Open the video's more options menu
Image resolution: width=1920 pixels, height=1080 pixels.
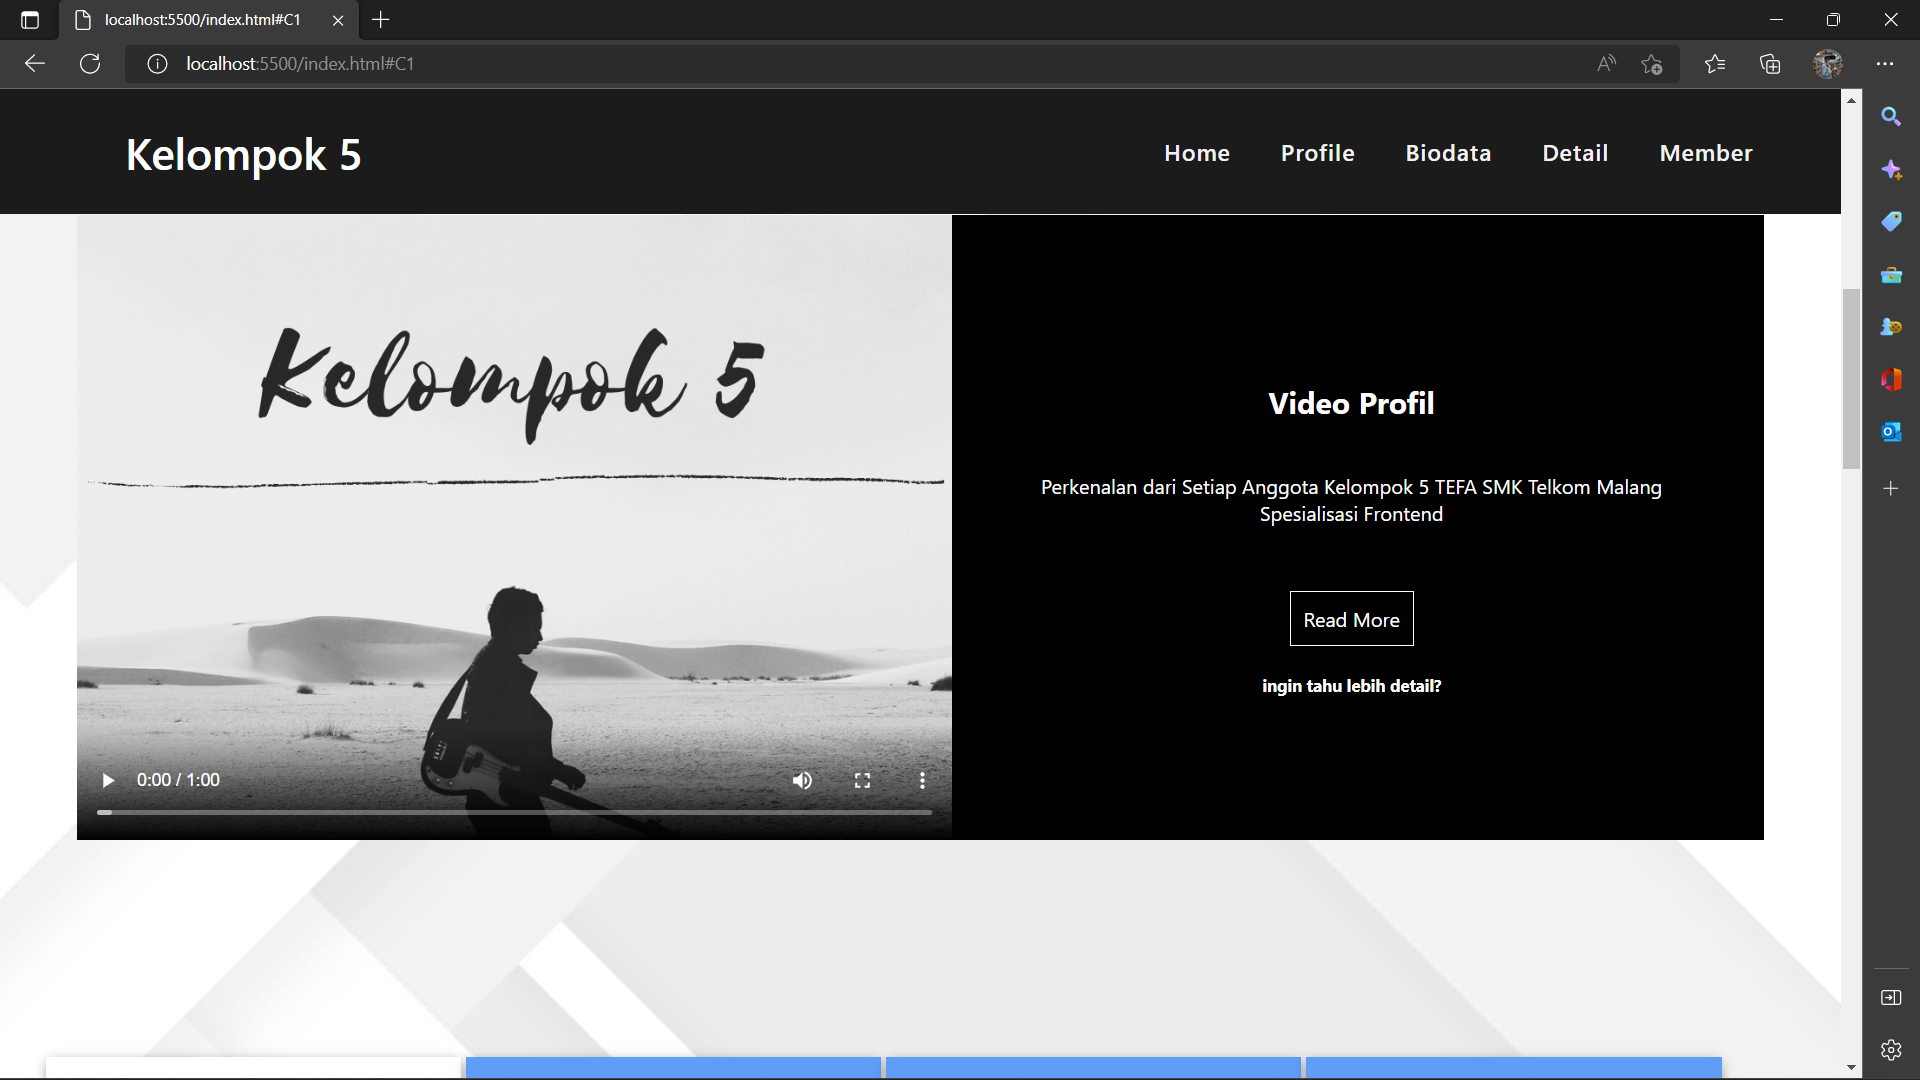922,780
